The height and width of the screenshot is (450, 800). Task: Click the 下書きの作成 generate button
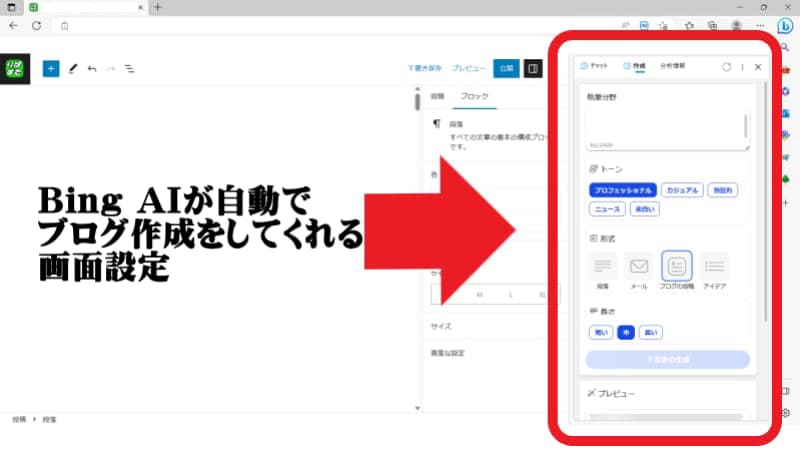point(668,360)
